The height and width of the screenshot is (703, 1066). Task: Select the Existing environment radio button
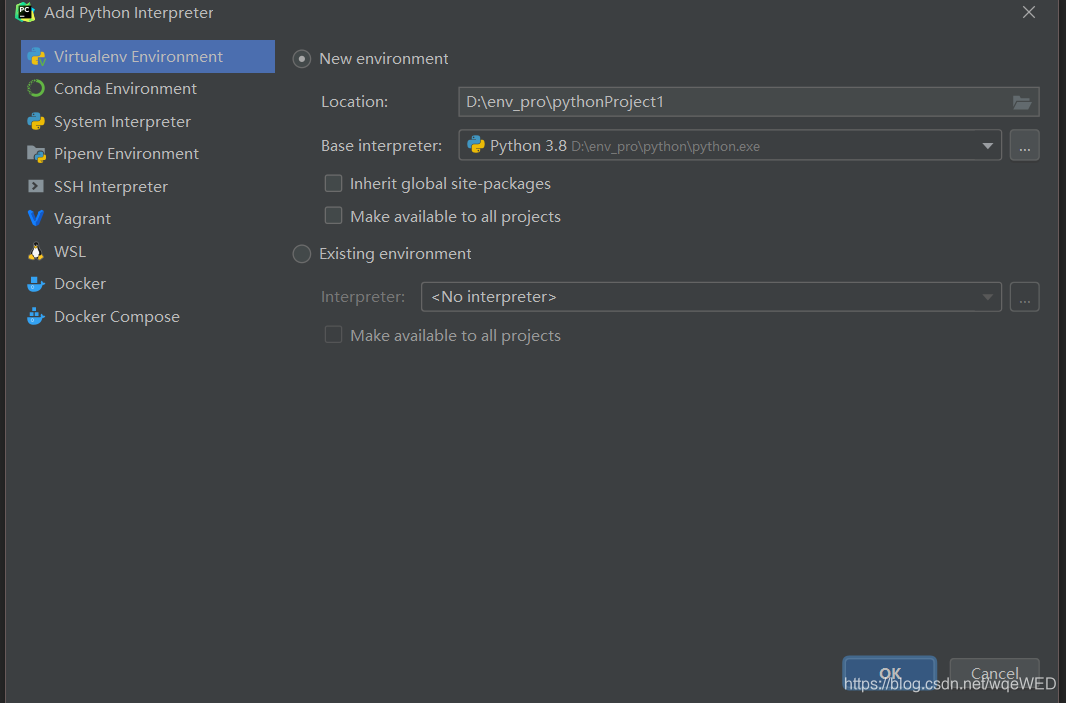click(302, 254)
